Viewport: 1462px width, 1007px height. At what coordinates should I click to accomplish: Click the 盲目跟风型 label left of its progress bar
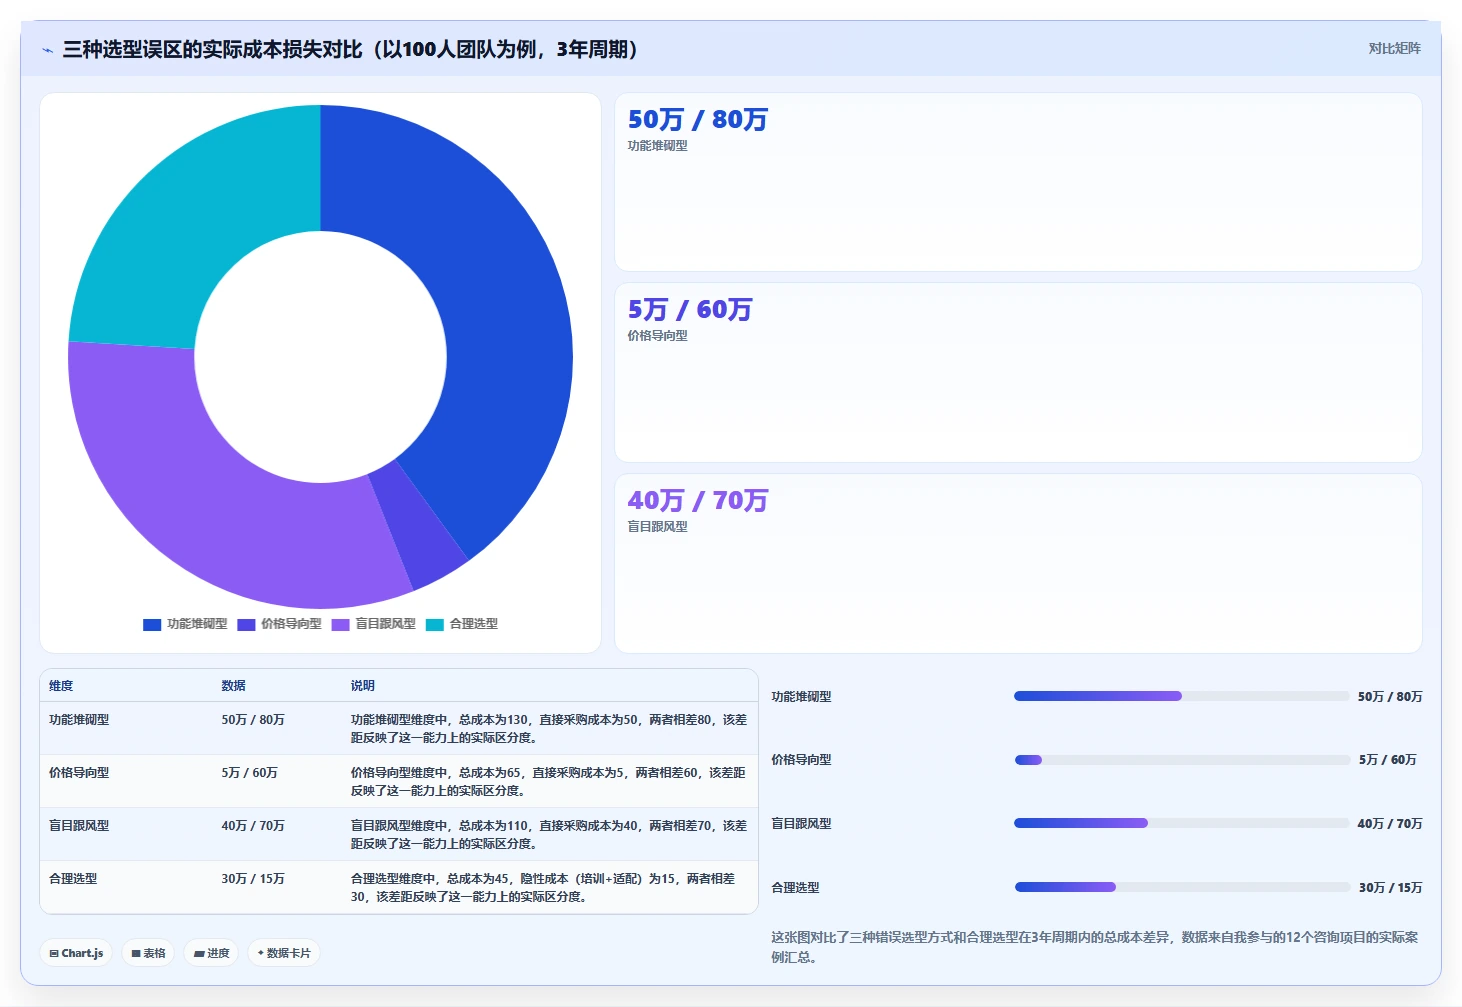point(801,824)
